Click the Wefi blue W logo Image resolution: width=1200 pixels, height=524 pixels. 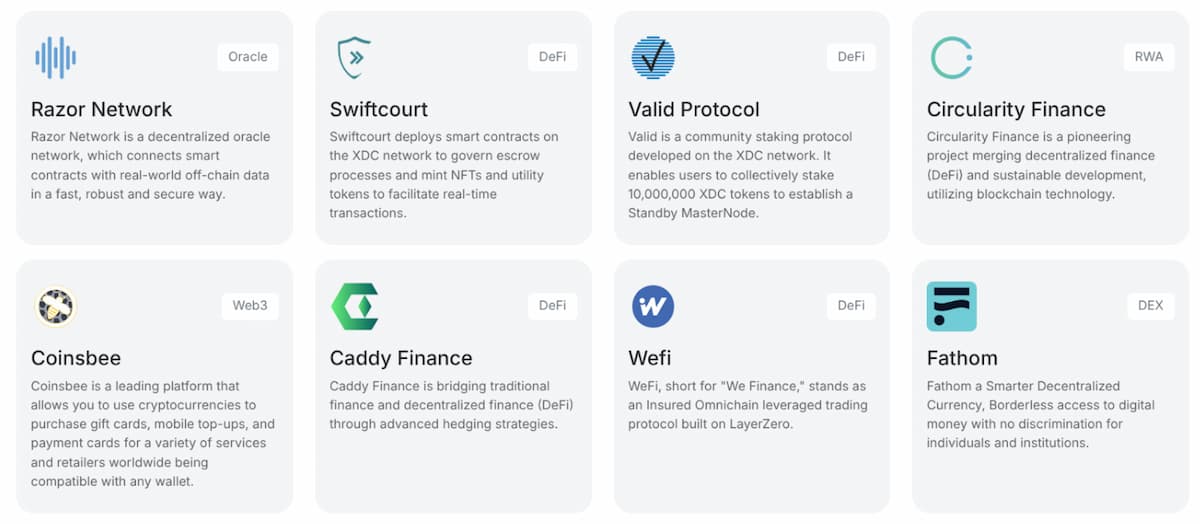tap(653, 306)
